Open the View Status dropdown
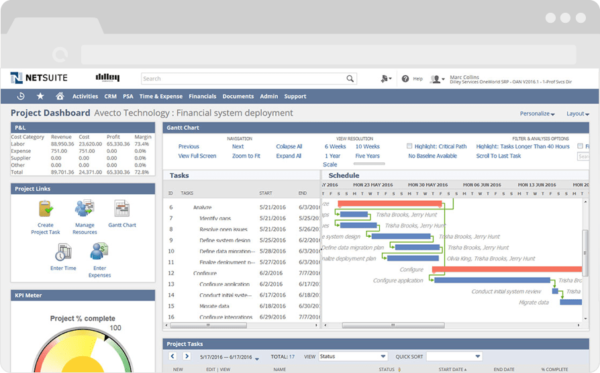This screenshot has height=373, width=600. point(352,357)
